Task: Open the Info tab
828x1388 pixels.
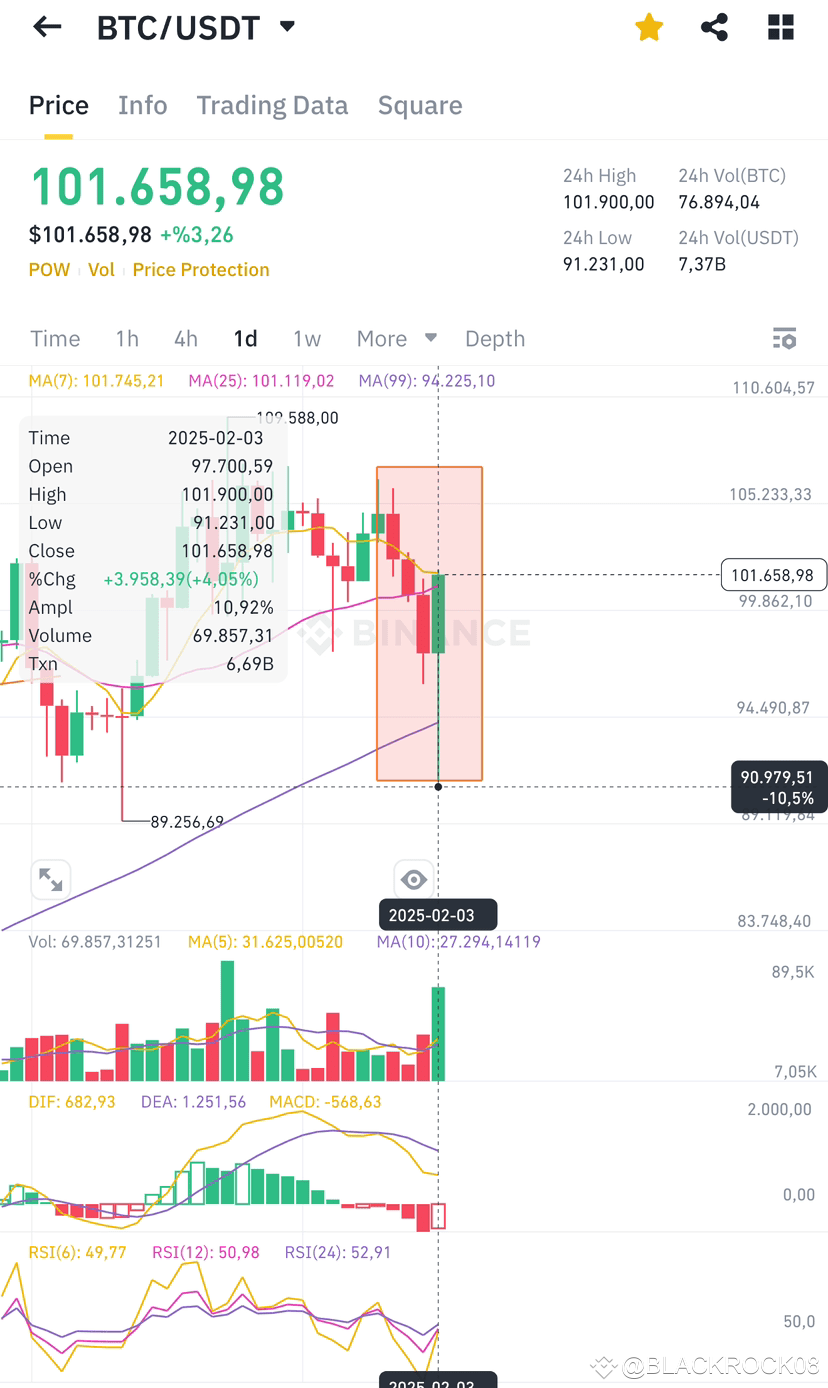Action: pyautogui.click(x=142, y=105)
